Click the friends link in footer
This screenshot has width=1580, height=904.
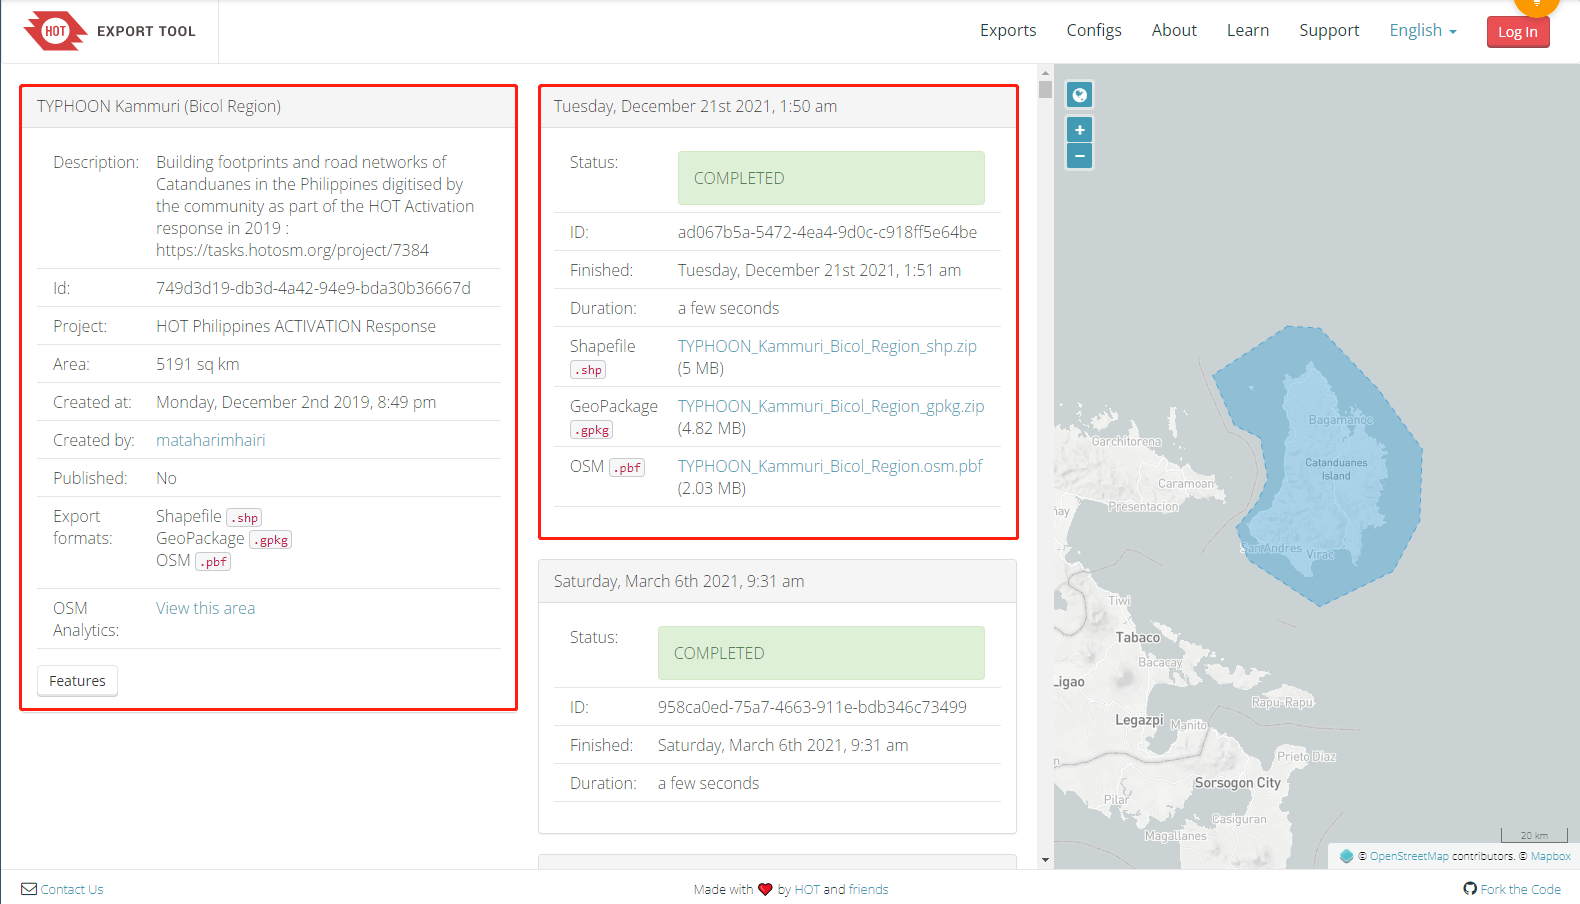click(x=868, y=889)
